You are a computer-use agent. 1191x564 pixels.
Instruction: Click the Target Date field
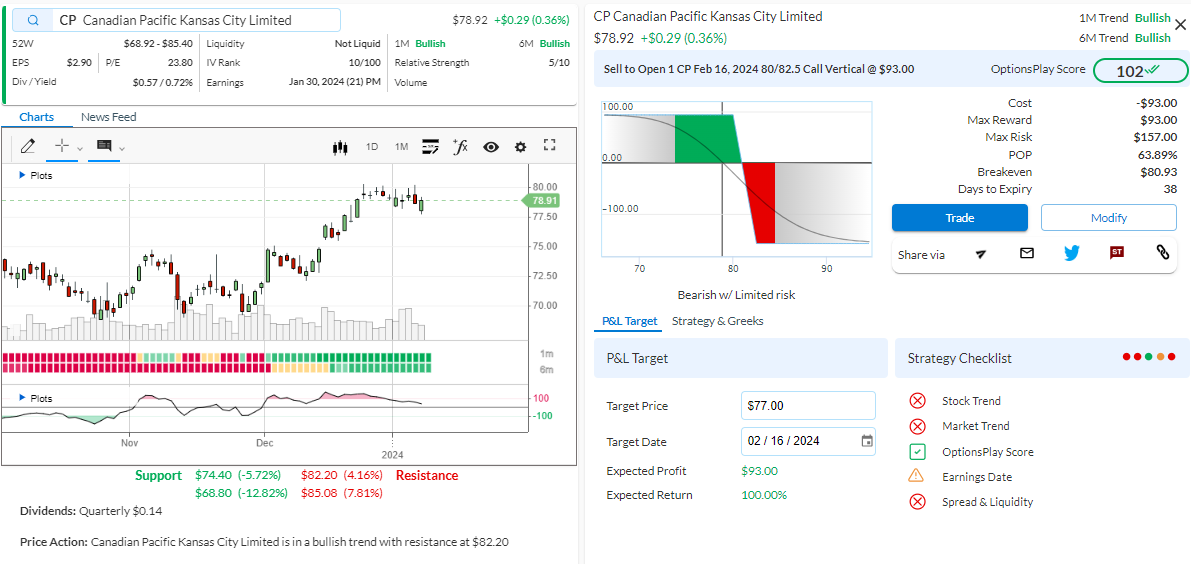click(808, 441)
